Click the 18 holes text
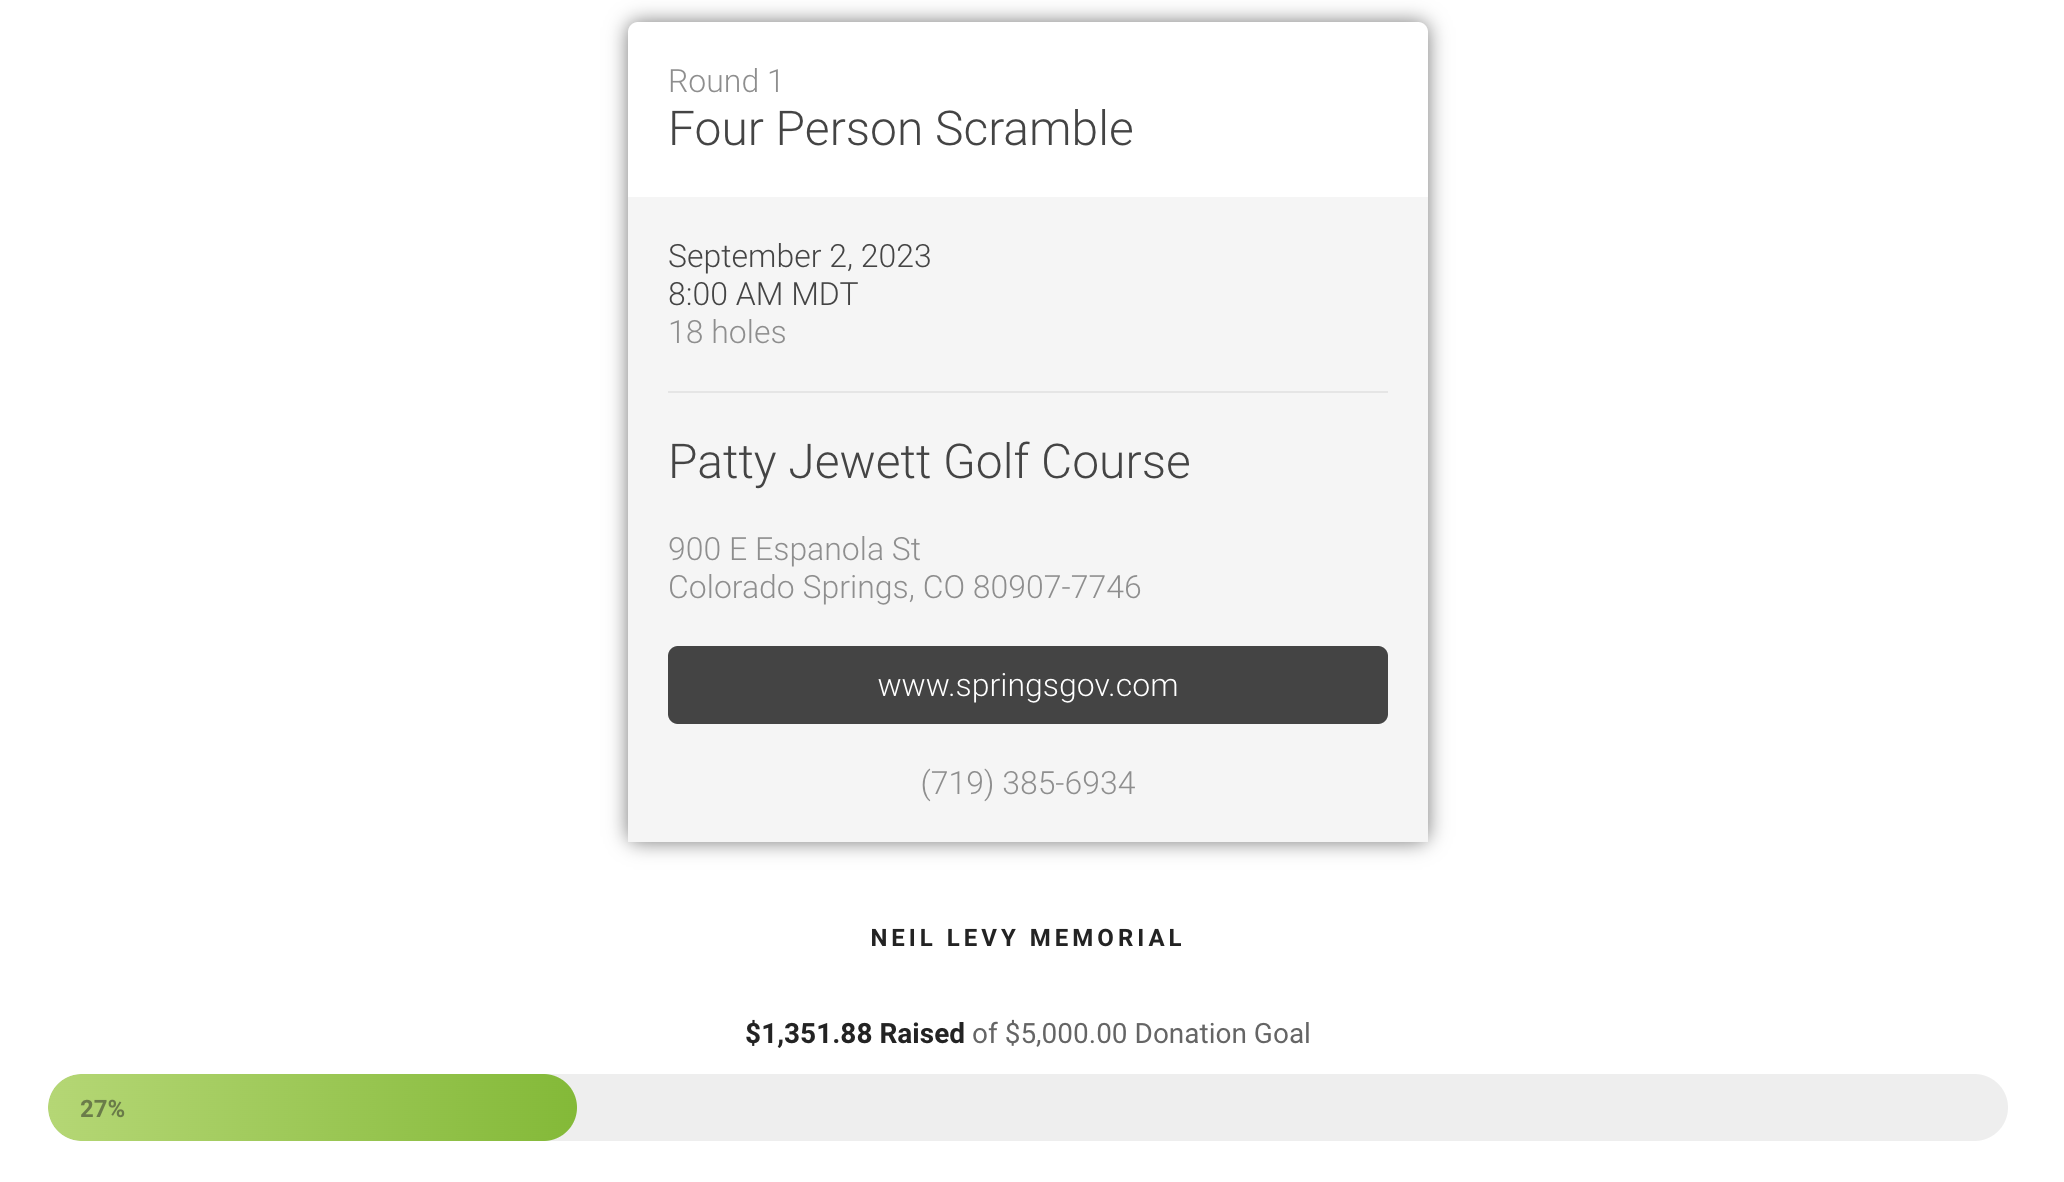The width and height of the screenshot is (2064, 1182). [x=727, y=332]
